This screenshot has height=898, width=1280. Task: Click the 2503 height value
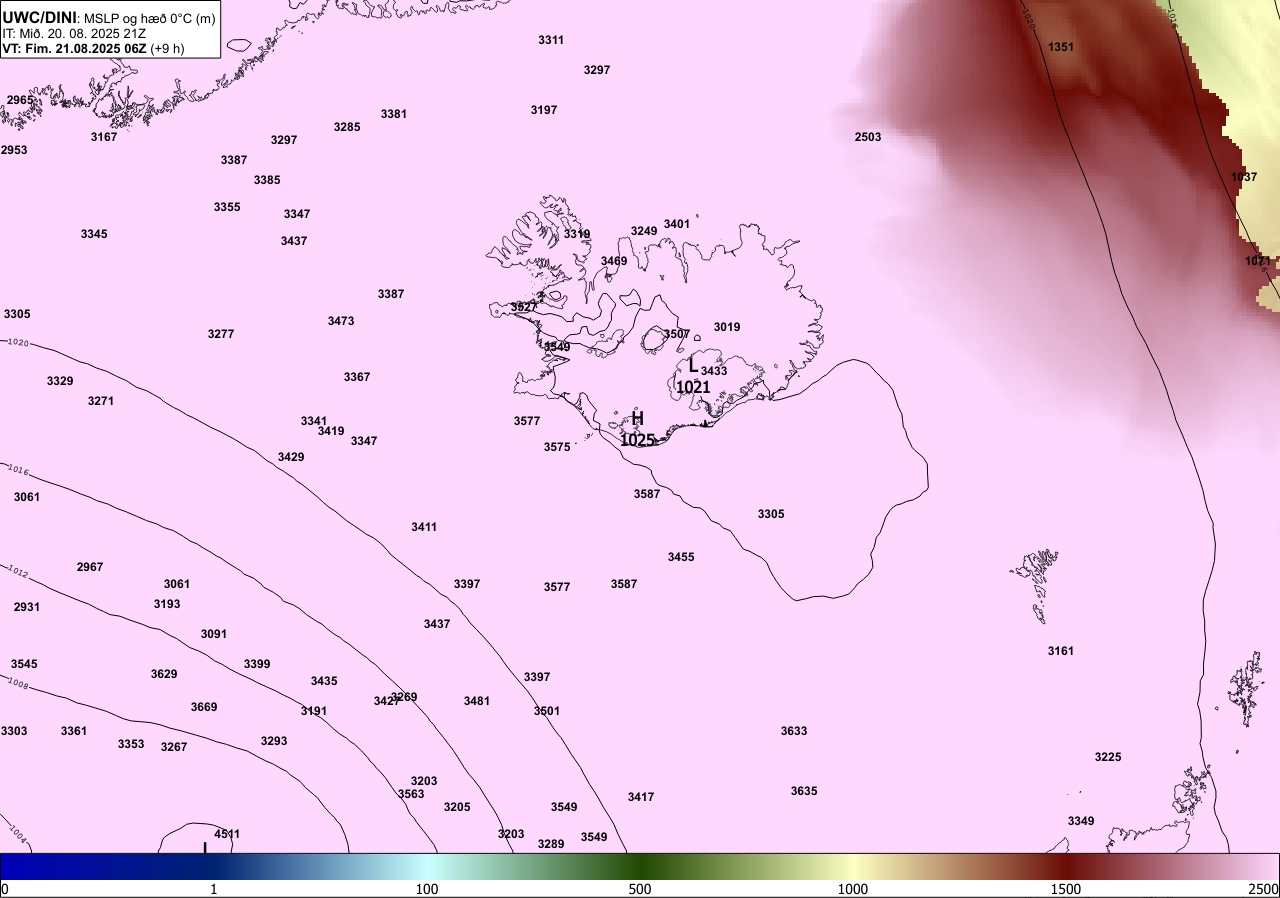(x=868, y=137)
